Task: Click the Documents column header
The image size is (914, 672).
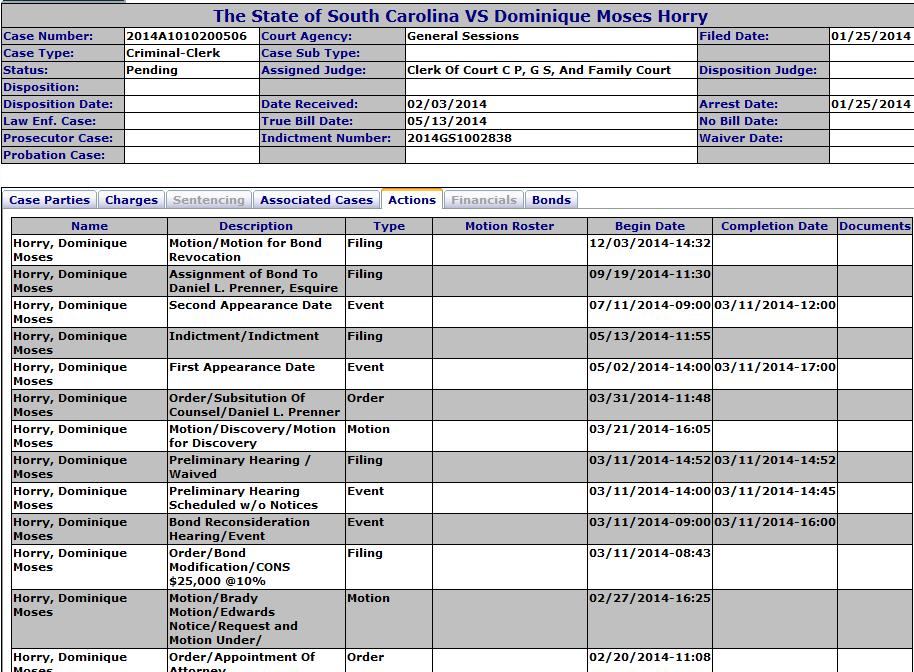Action: click(x=874, y=226)
